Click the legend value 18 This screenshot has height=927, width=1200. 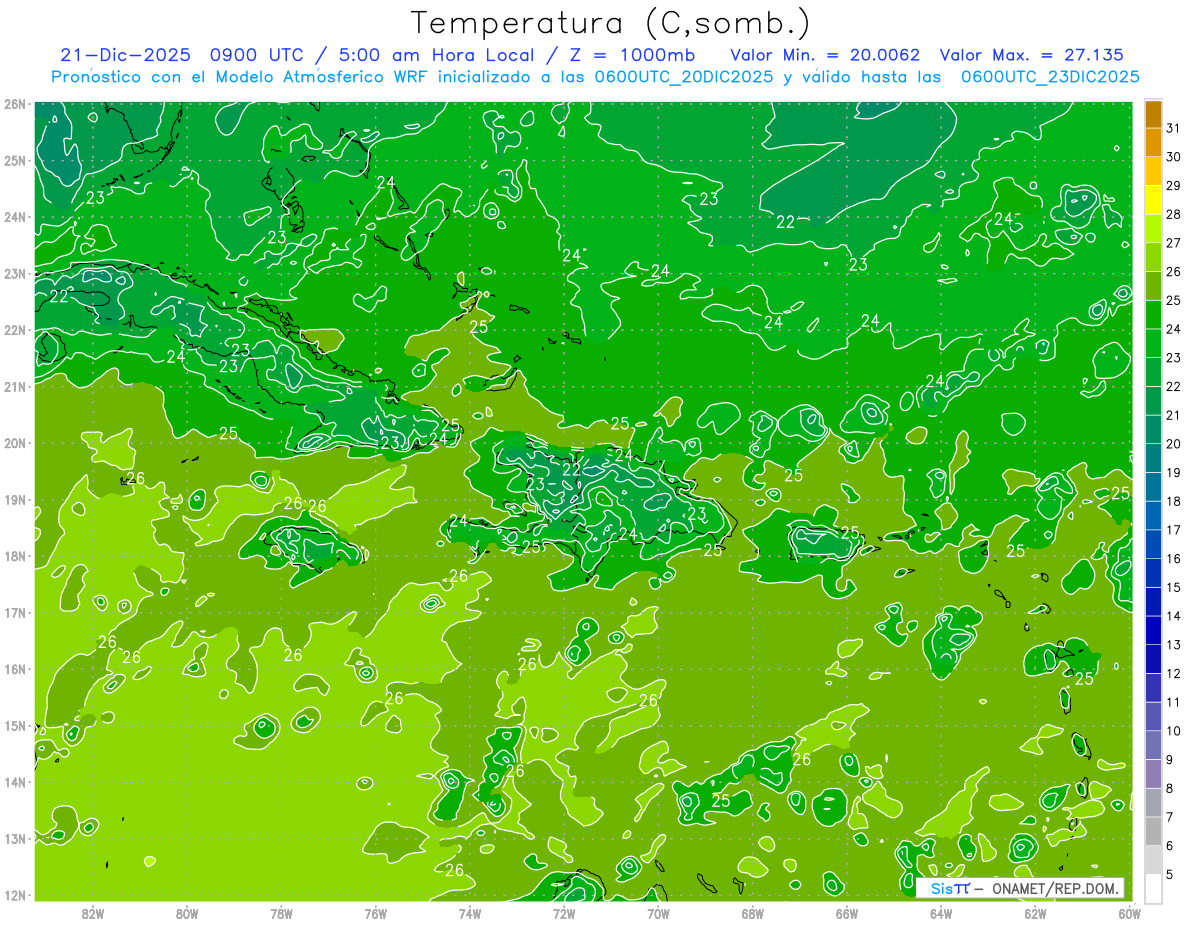point(1174,501)
